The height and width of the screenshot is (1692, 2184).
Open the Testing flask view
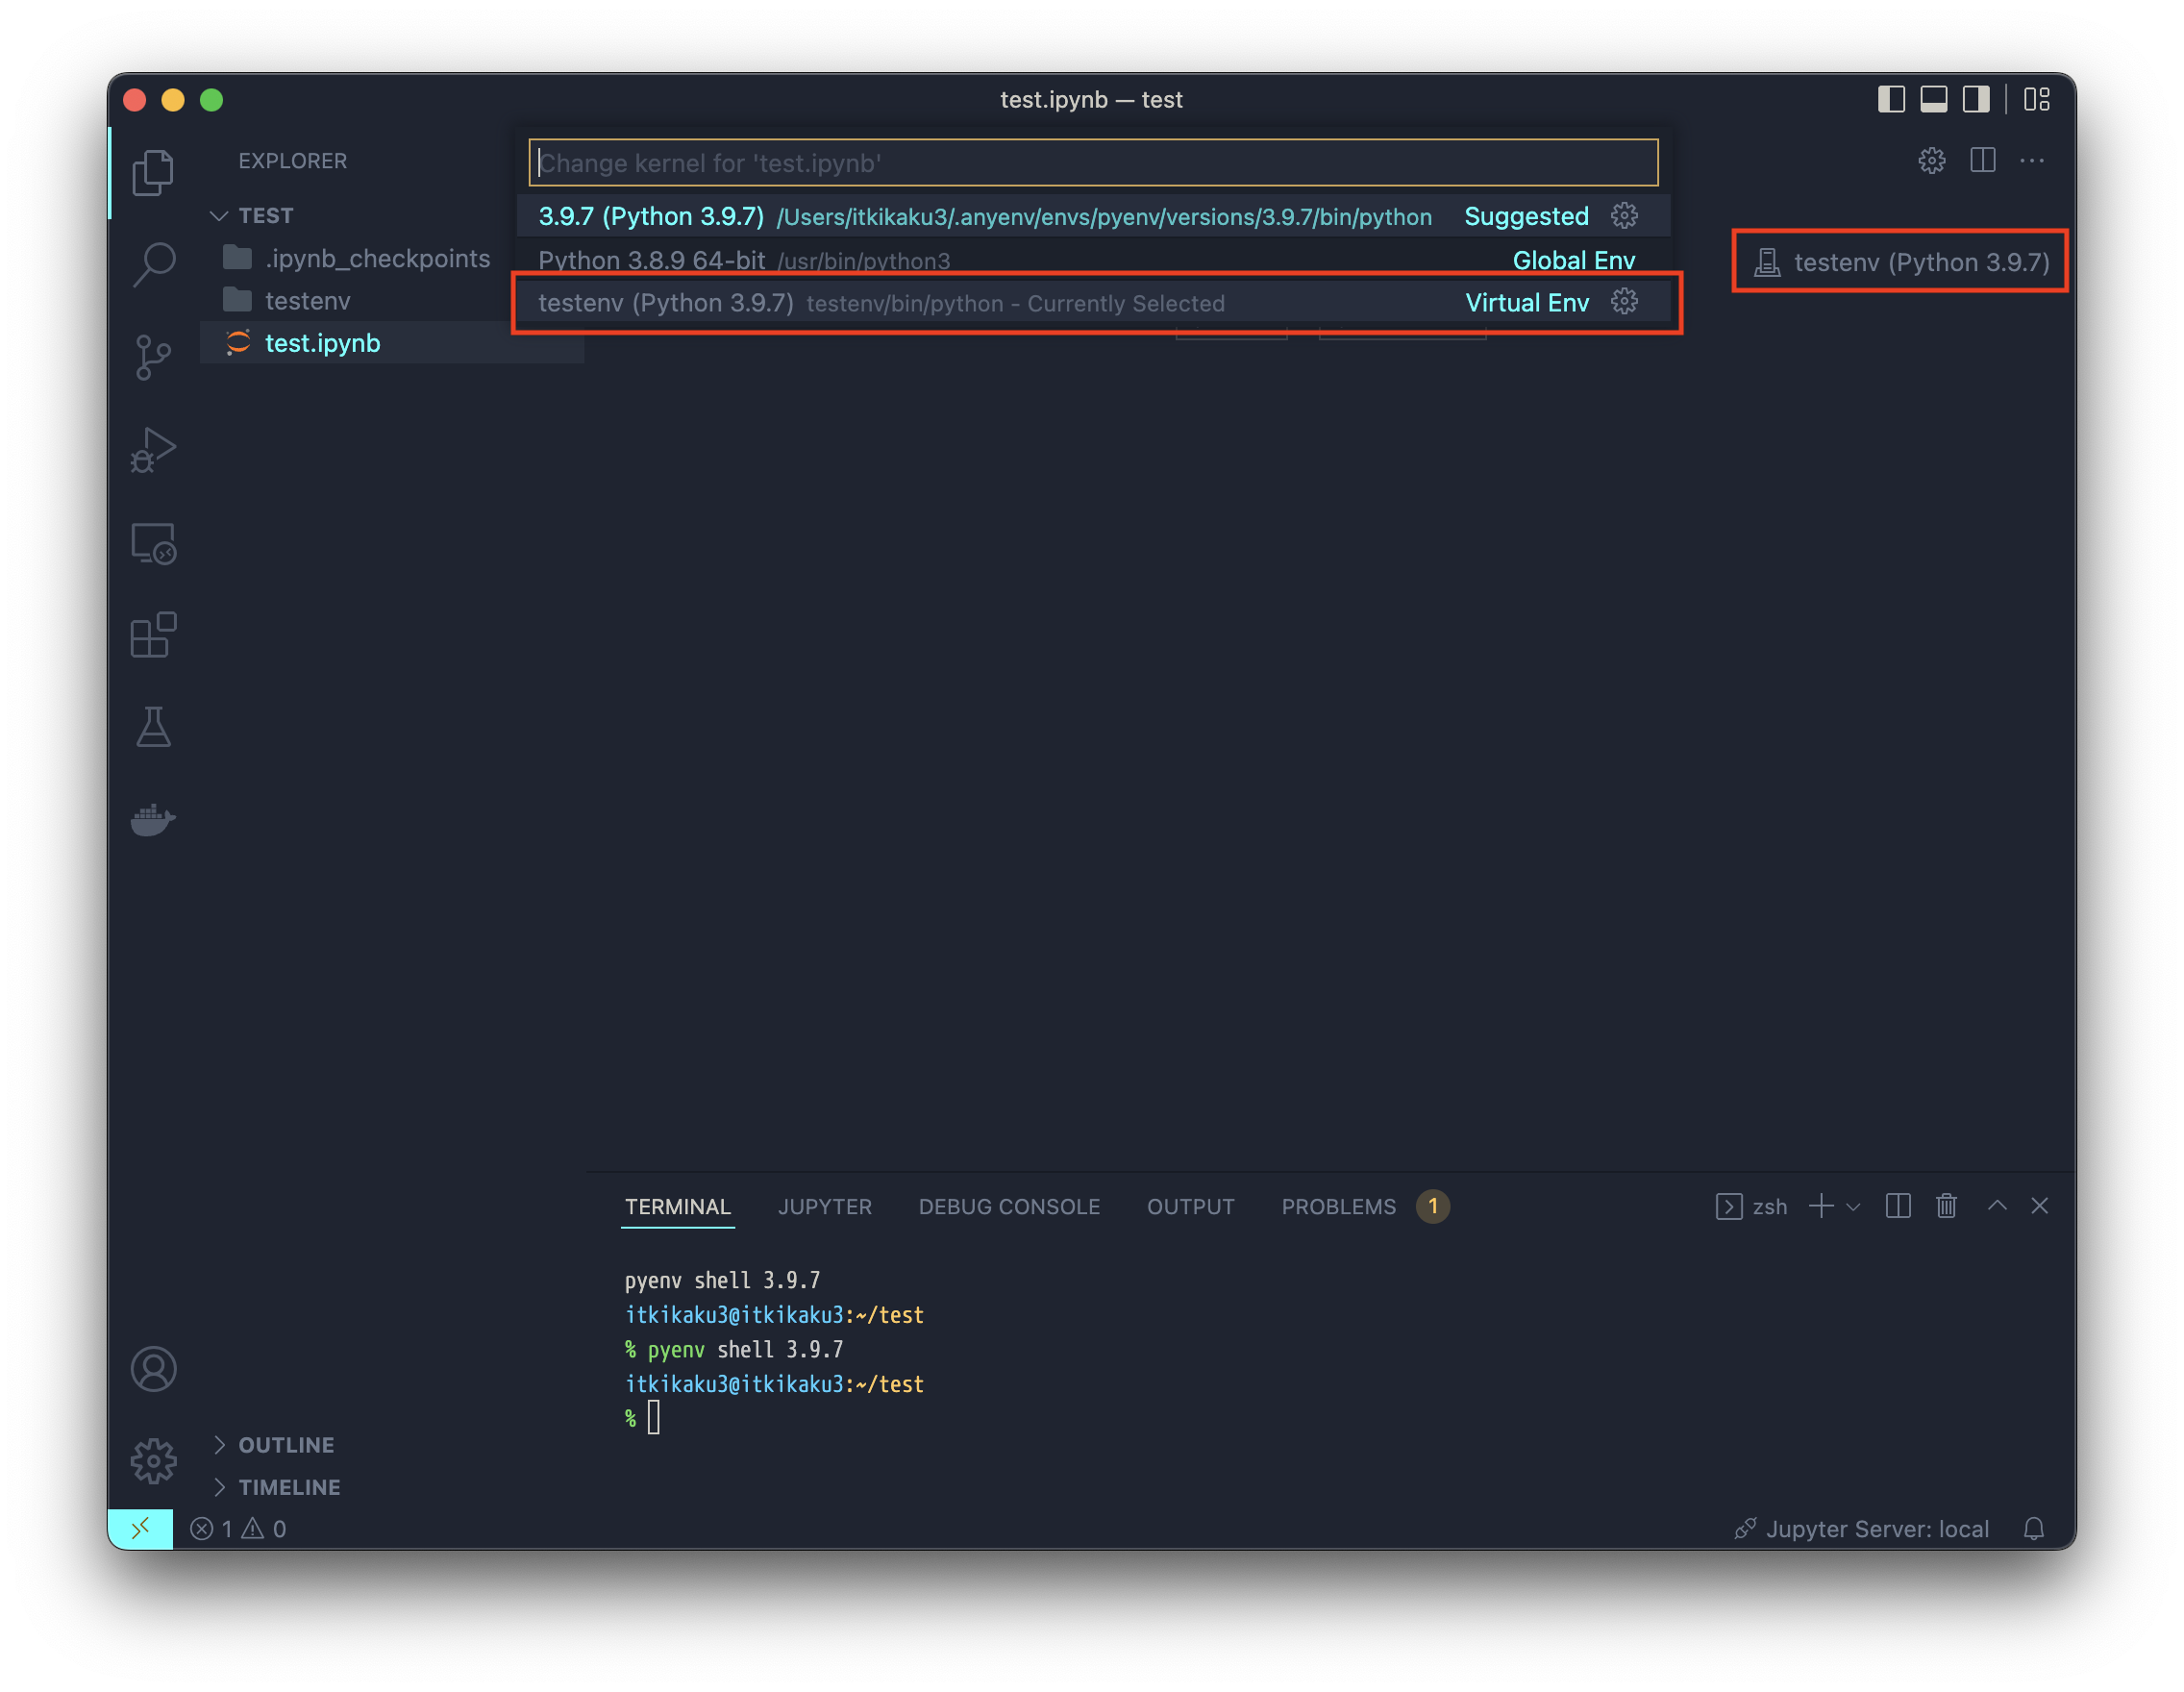[x=153, y=727]
